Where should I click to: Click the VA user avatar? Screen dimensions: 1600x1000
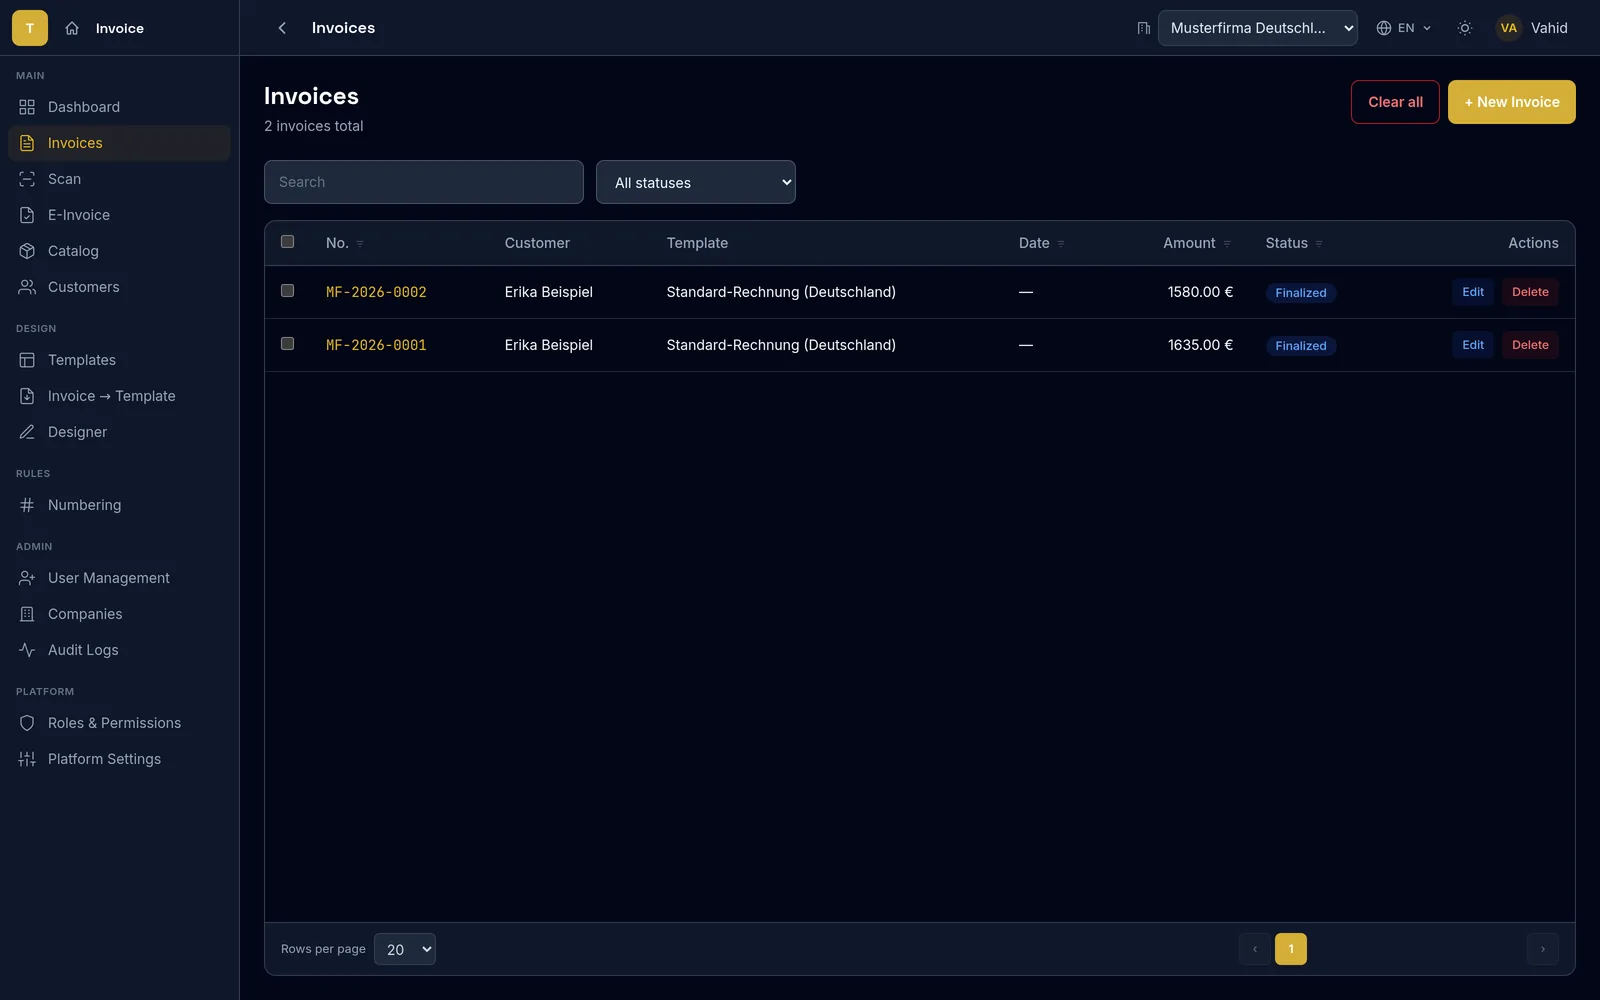click(1509, 28)
